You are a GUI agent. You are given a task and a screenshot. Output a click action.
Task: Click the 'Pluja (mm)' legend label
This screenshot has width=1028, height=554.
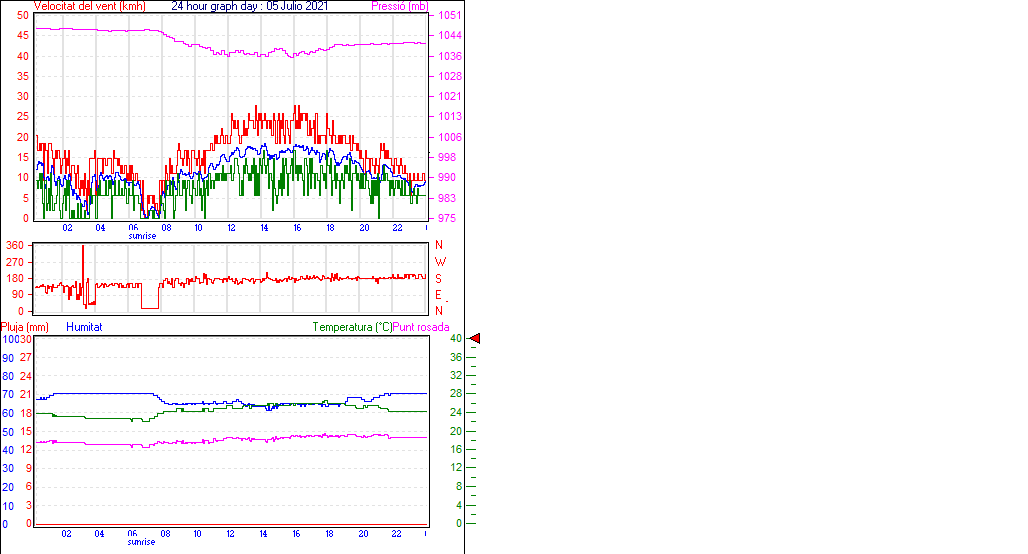pyautogui.click(x=24, y=327)
